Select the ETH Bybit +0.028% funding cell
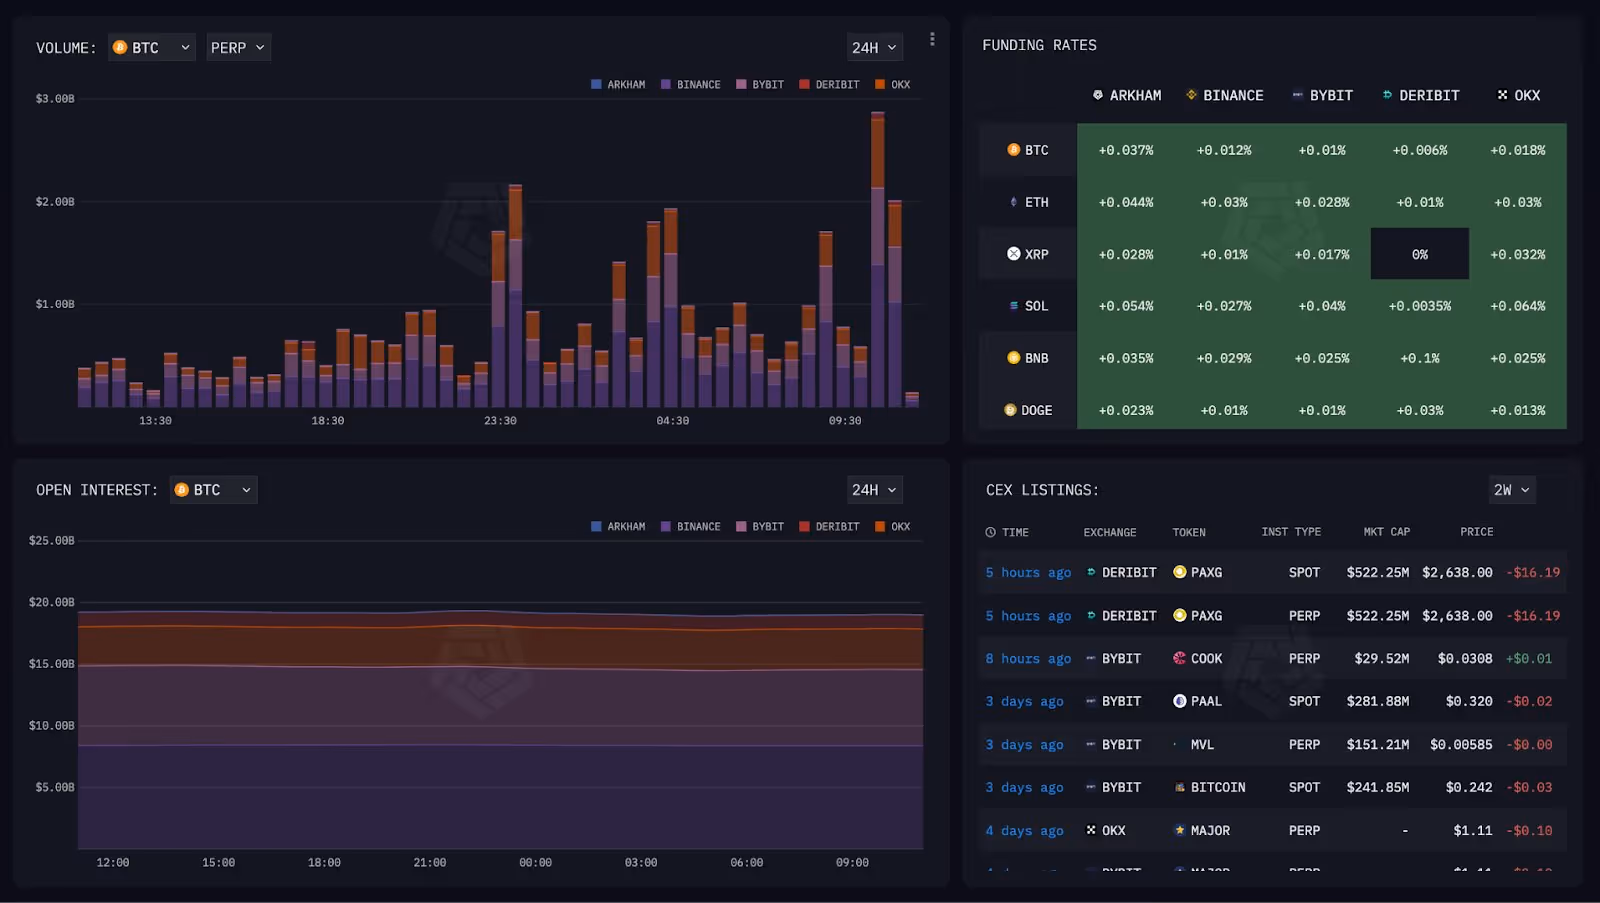The image size is (1600, 903). tap(1322, 202)
